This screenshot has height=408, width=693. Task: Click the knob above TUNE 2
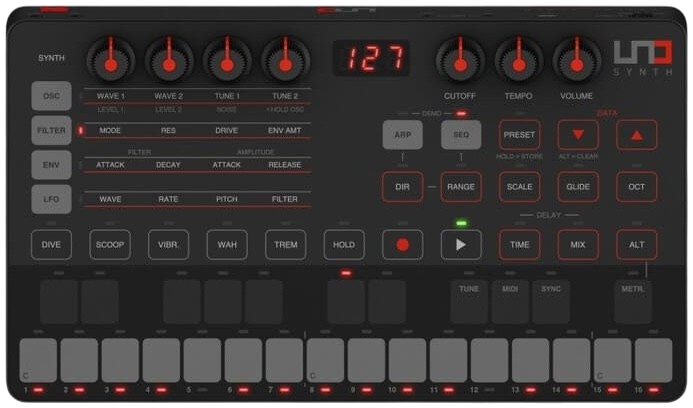pos(286,61)
